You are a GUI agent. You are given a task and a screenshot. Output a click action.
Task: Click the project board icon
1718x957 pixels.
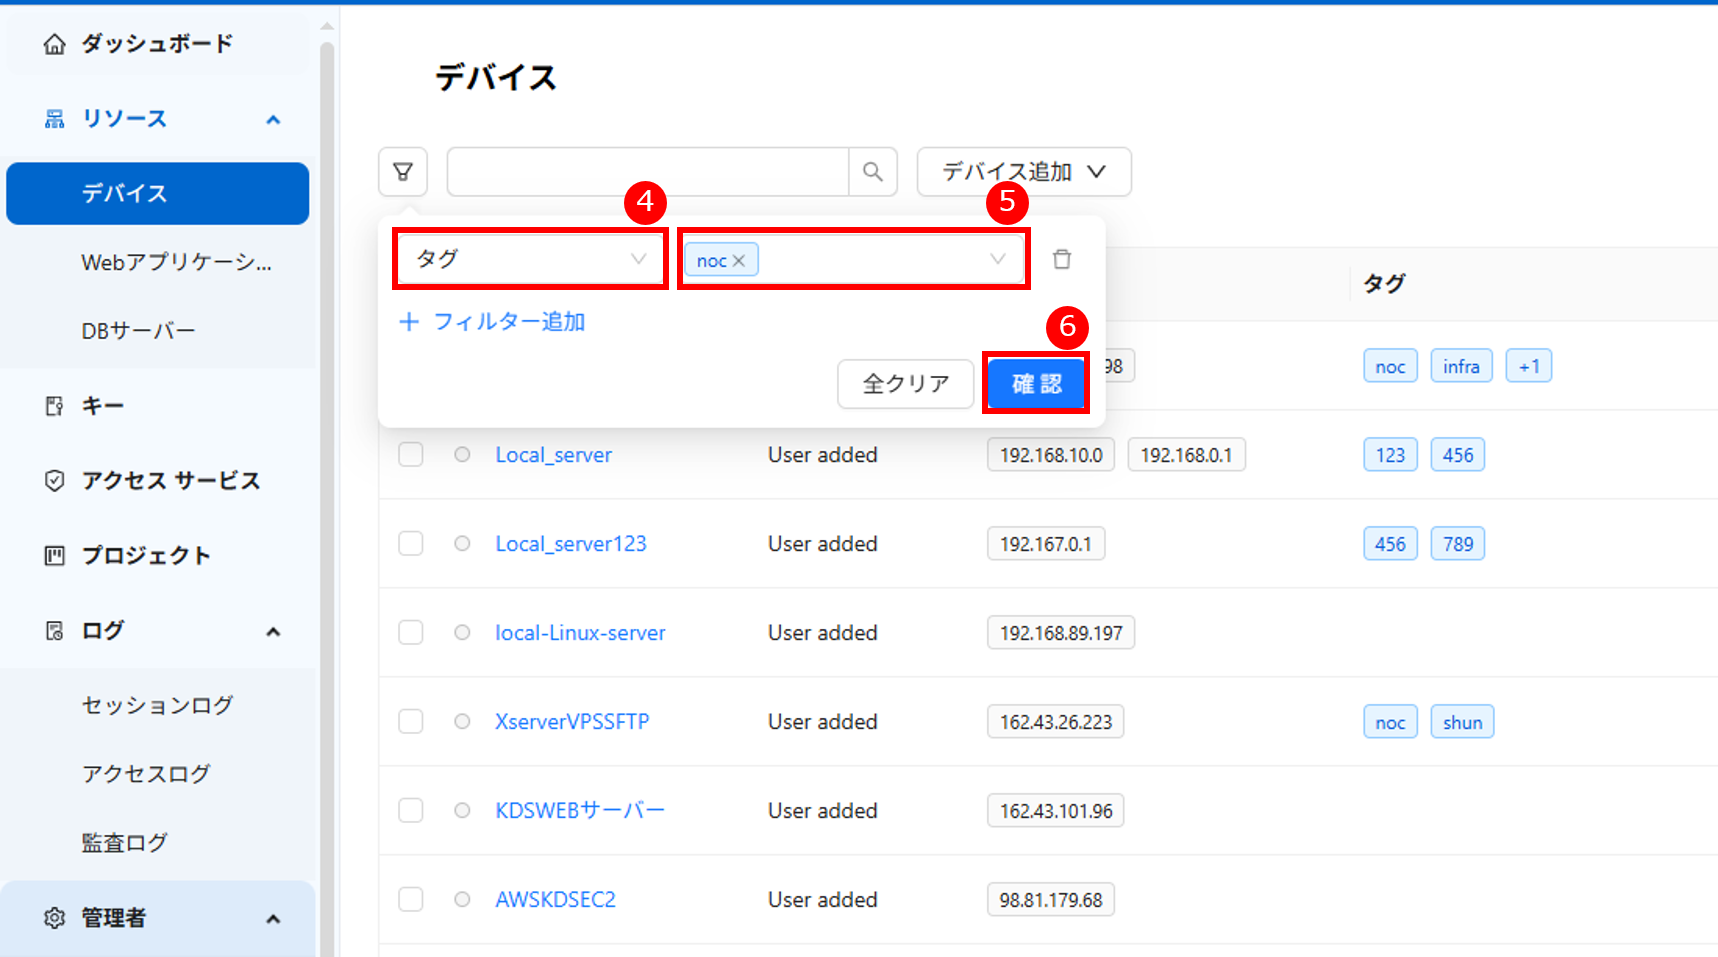click(55, 556)
